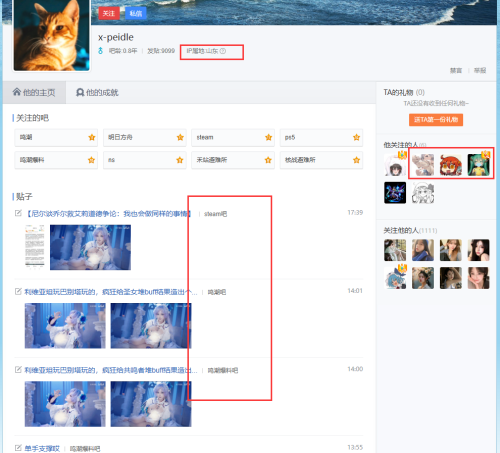Open the post timestamped 17:39 in steam吧
The image size is (500, 453).
coord(109,214)
